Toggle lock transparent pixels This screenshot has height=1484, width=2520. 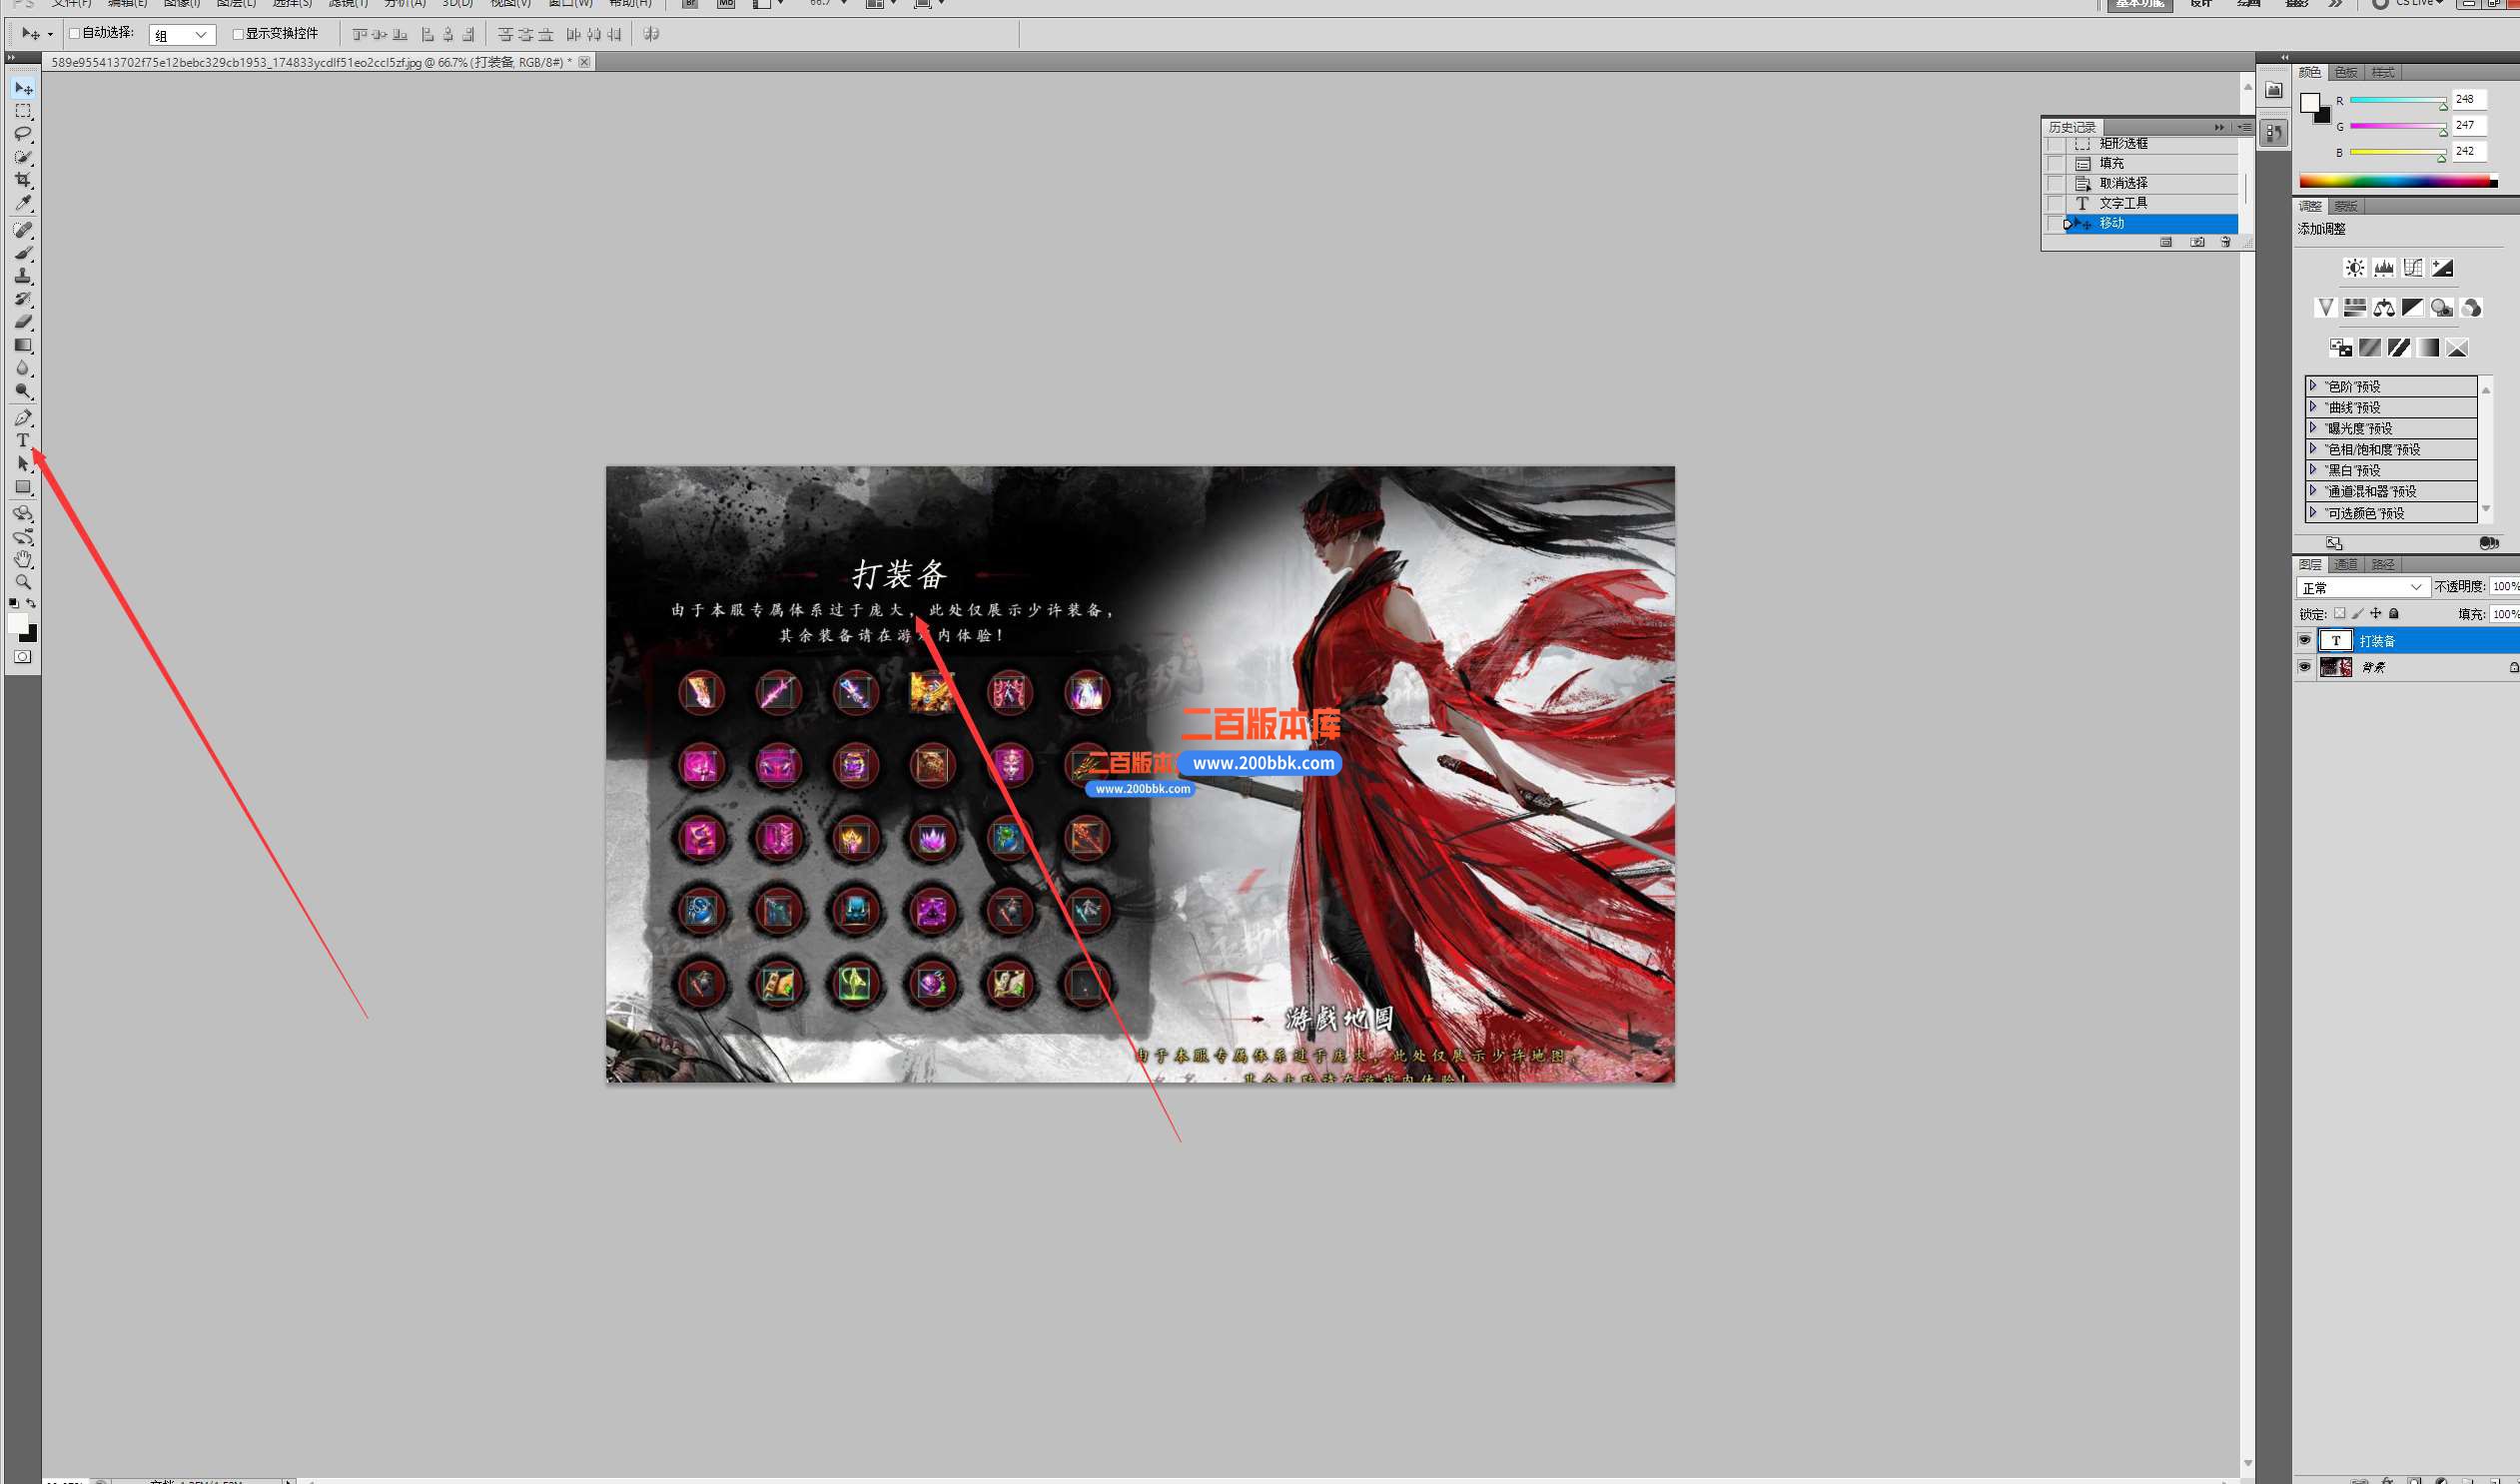[2339, 614]
